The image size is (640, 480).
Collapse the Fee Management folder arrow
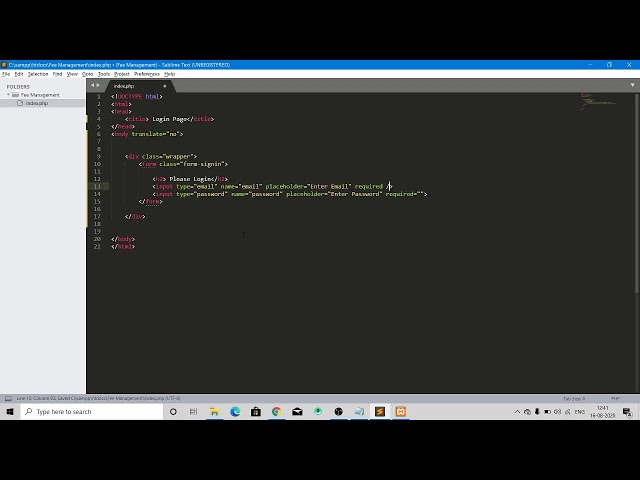(x=8, y=95)
